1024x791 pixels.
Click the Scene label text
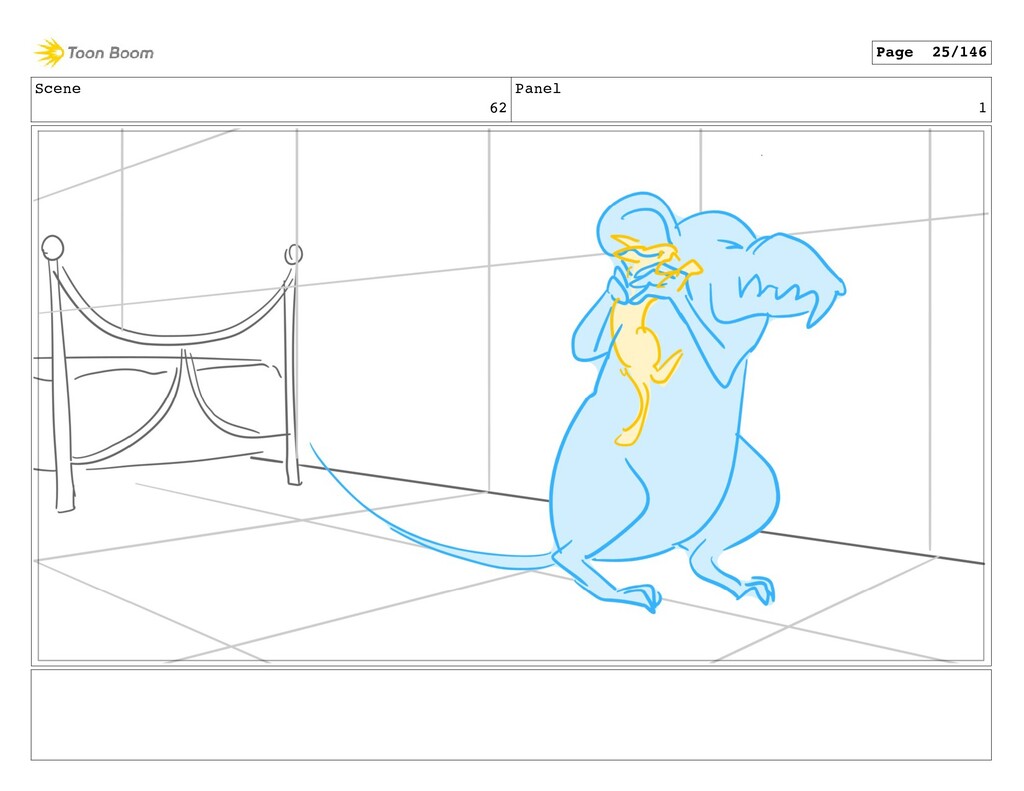point(57,89)
